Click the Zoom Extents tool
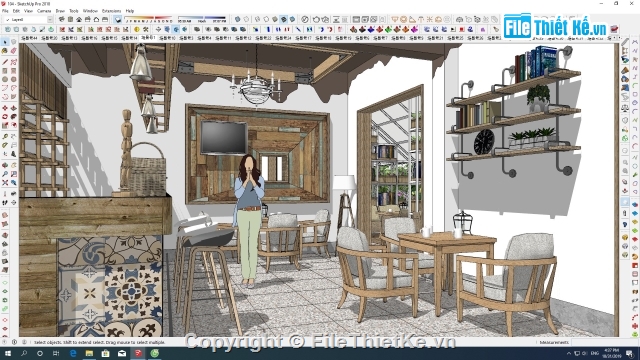The width and height of the screenshot is (640, 360). [5, 183]
